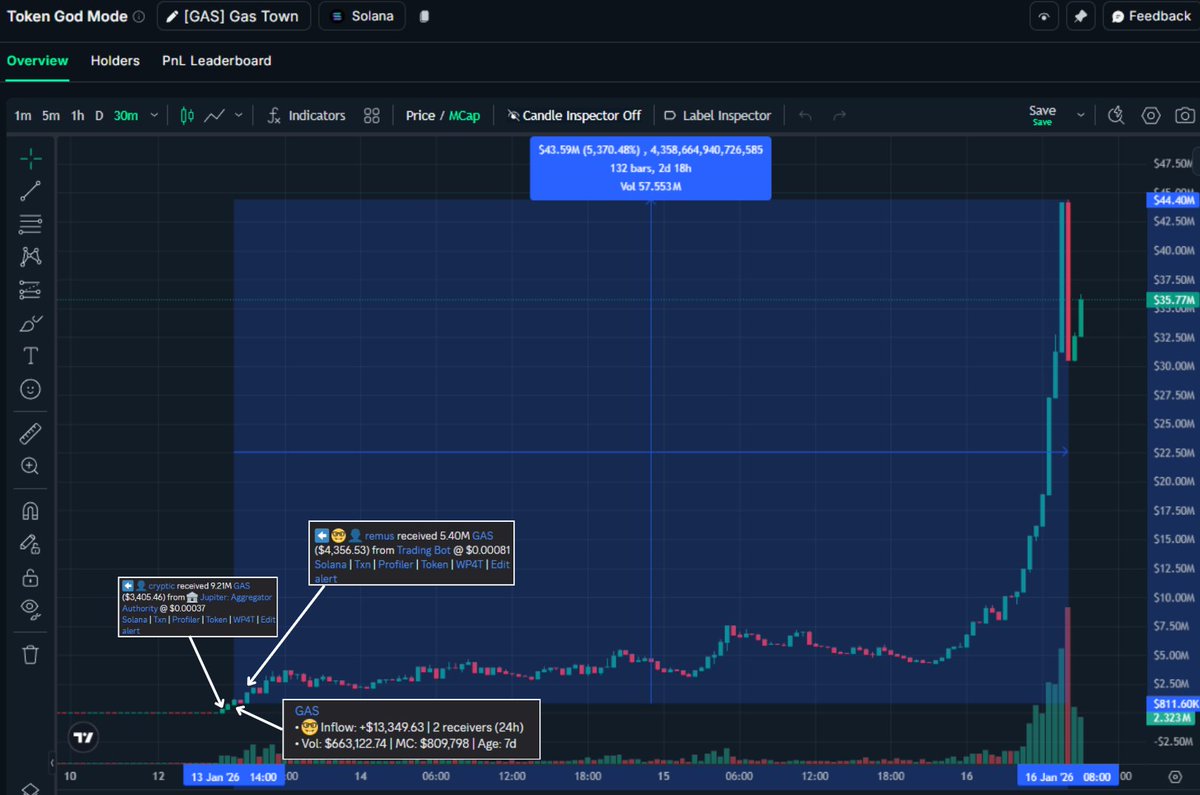Select the brush drawing tool
The width and height of the screenshot is (1200, 795).
[30, 323]
